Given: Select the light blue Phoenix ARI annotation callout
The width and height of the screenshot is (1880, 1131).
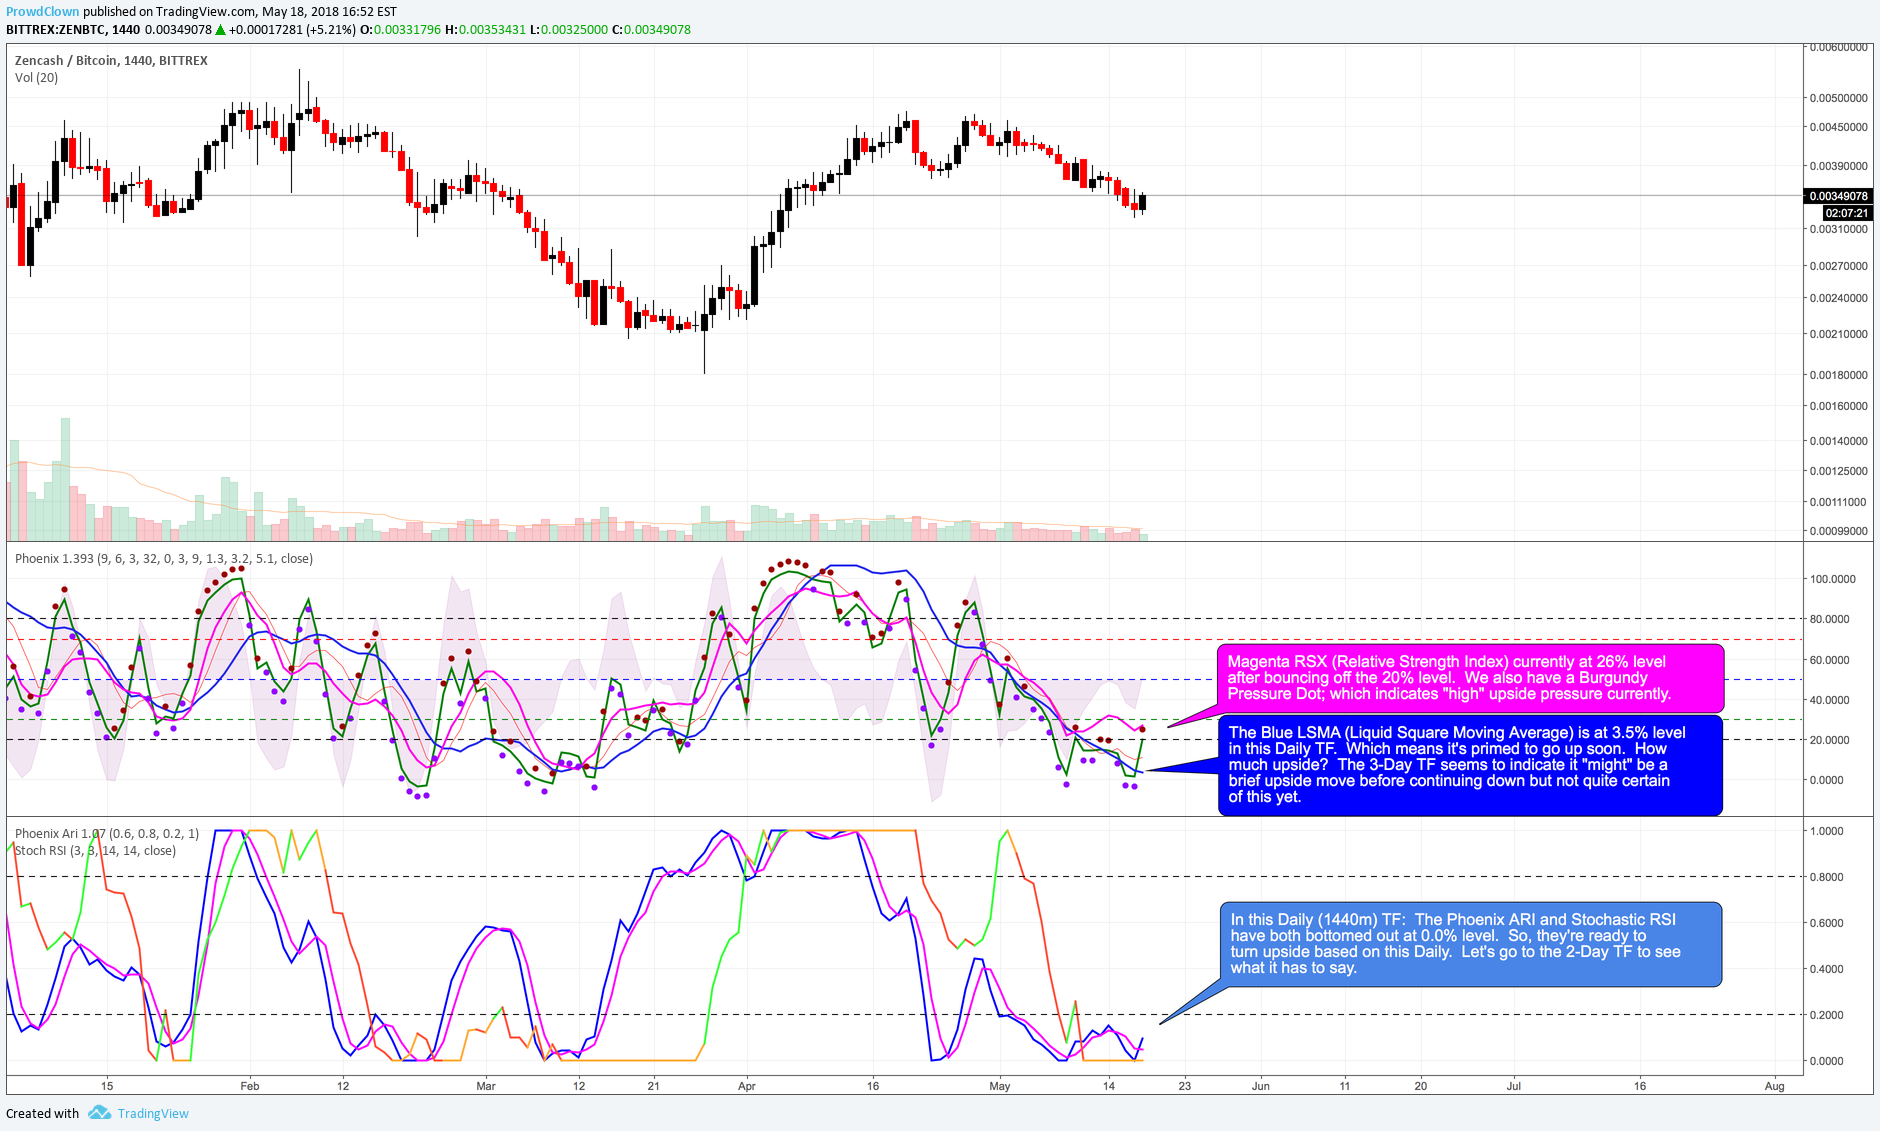Looking at the screenshot, I should (1470, 943).
